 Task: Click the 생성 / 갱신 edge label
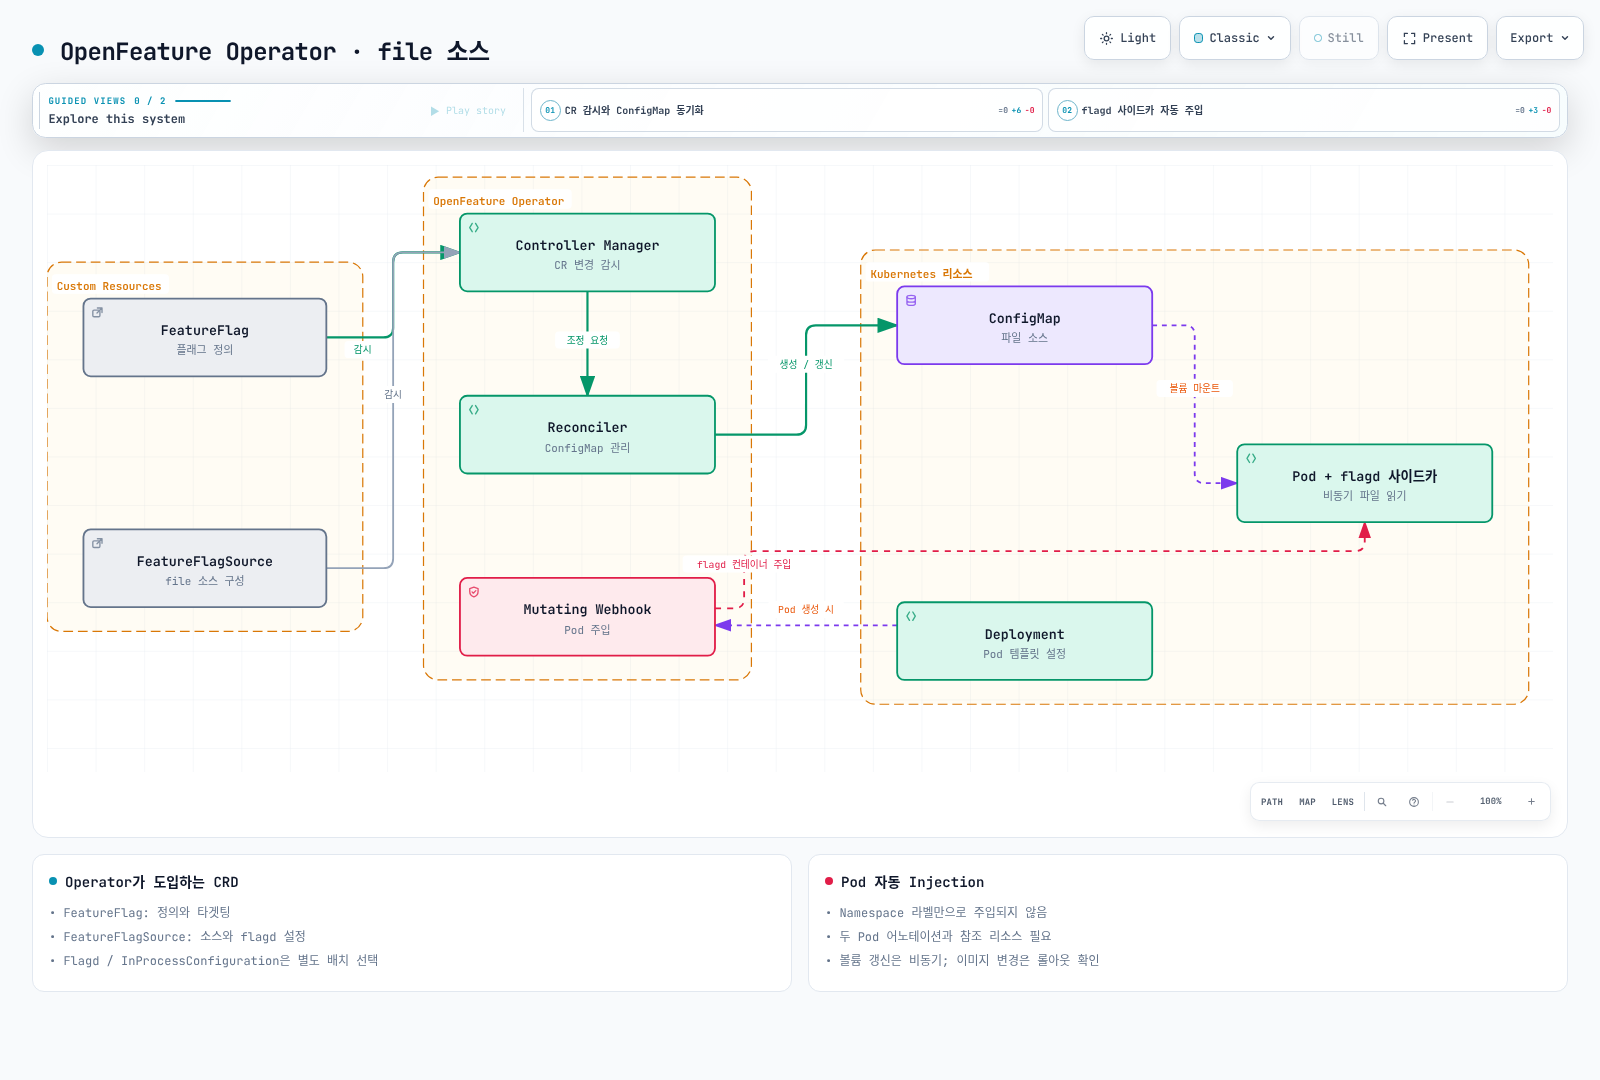click(x=806, y=364)
